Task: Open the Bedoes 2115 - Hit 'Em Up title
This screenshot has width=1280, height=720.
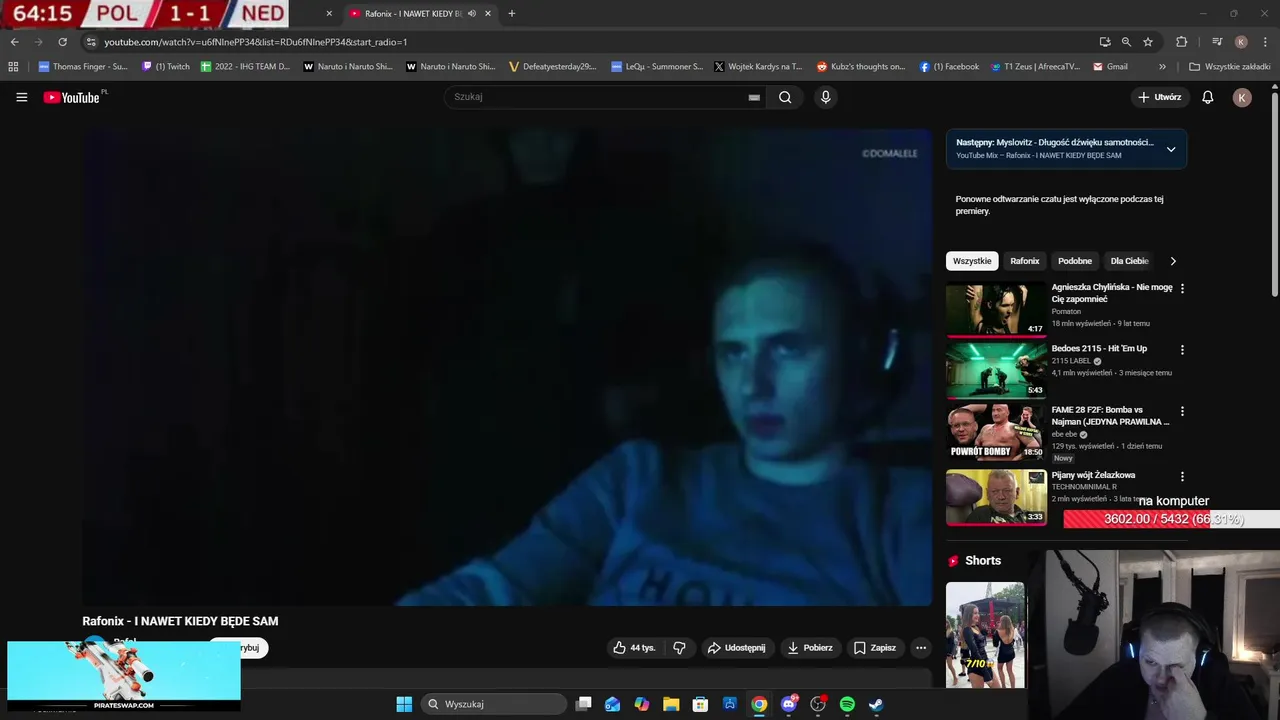Action: click(x=1099, y=349)
